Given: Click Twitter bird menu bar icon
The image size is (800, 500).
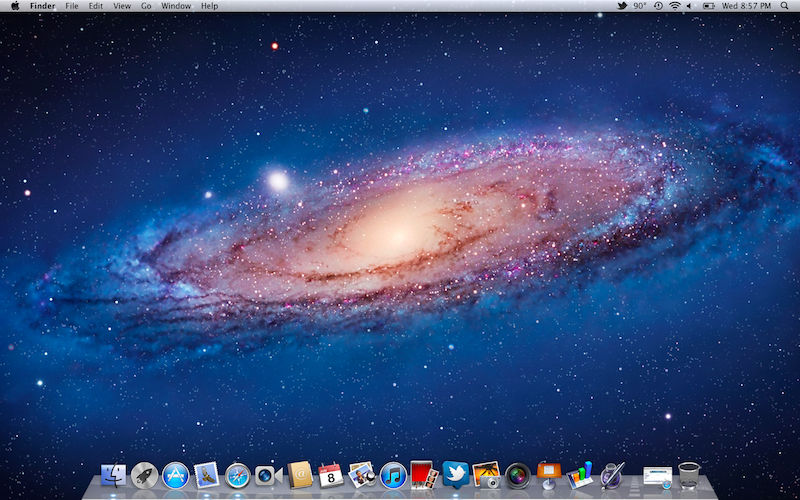Looking at the screenshot, I should [x=622, y=6].
